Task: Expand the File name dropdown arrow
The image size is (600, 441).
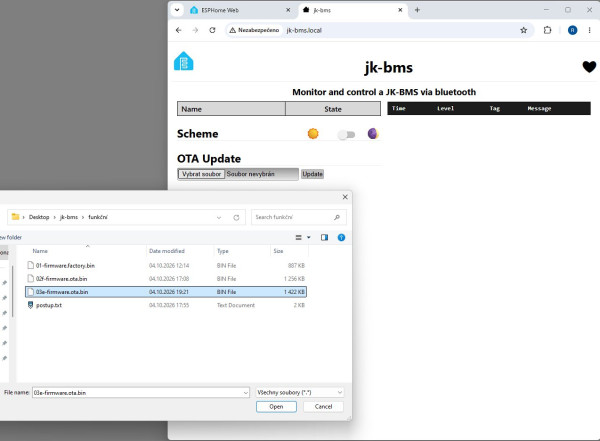Action: click(x=246, y=393)
